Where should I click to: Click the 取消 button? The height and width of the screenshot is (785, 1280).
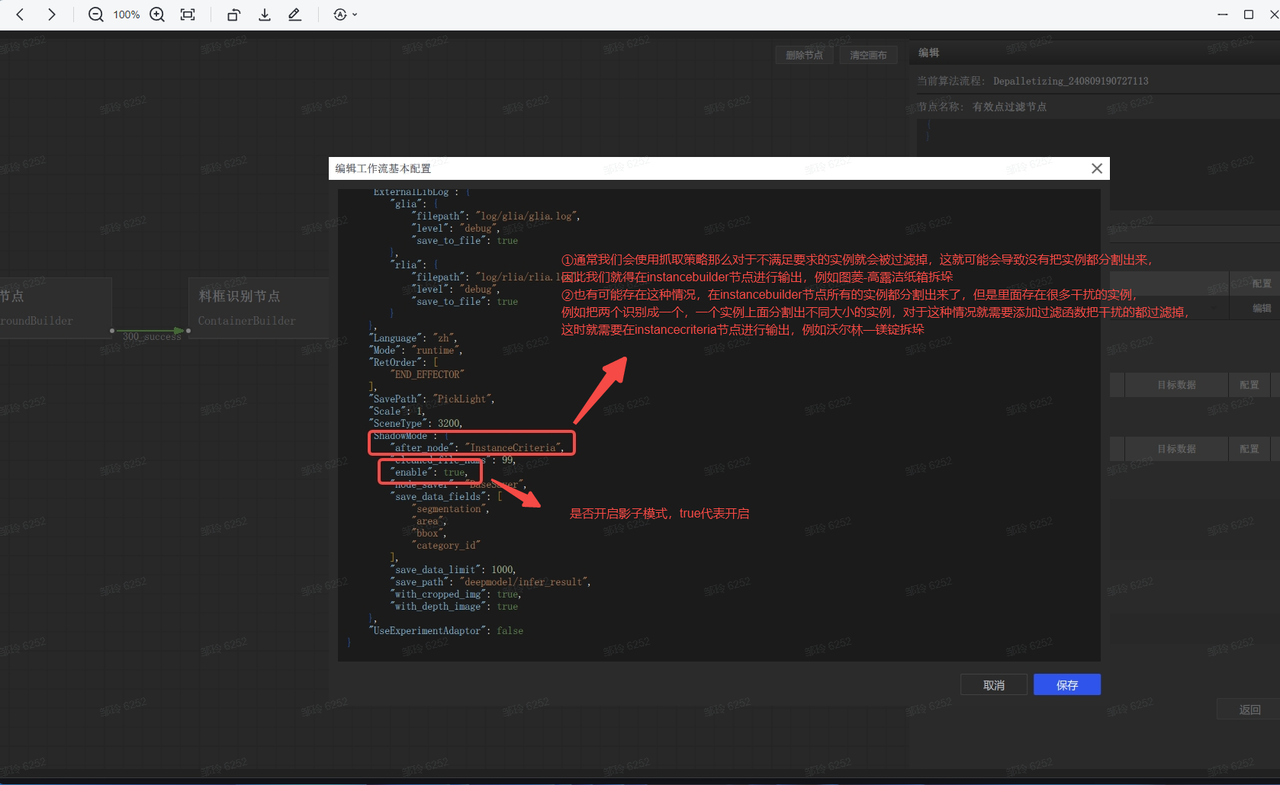tap(993, 685)
